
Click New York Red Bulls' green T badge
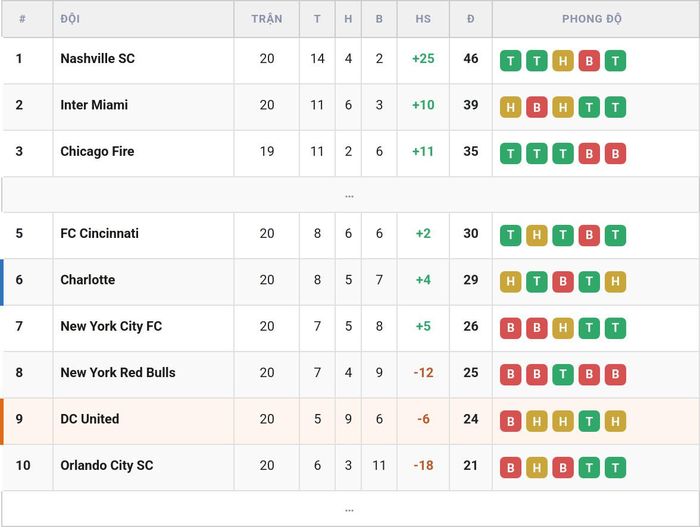562,374
